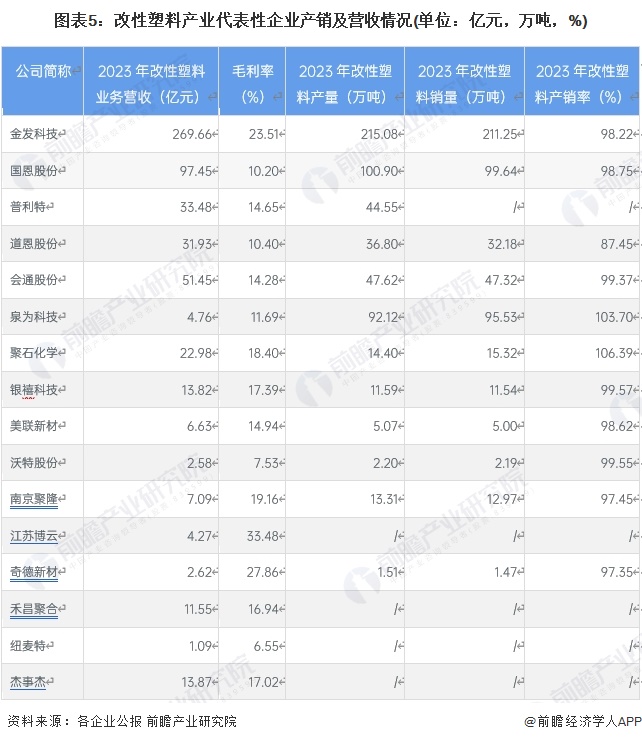Click sales ratio value 99.37

click(x=616, y=280)
